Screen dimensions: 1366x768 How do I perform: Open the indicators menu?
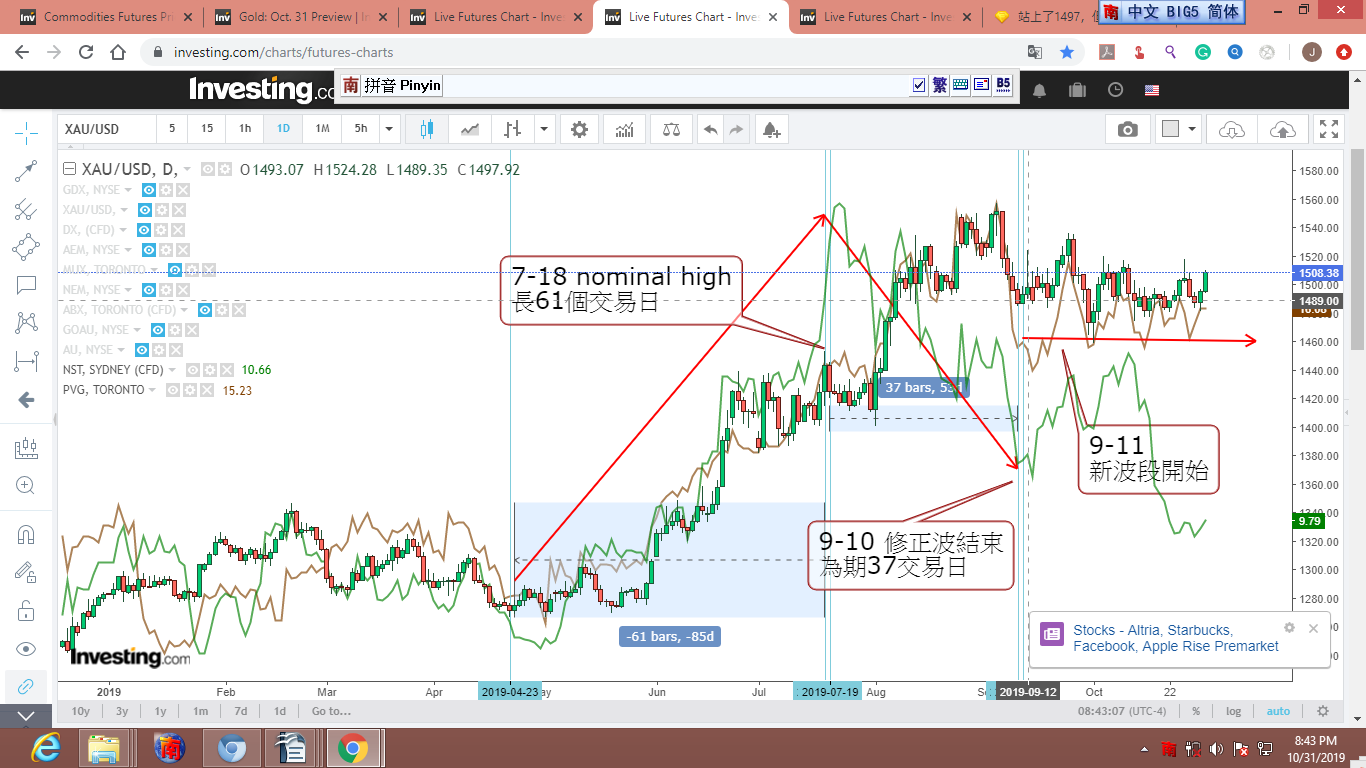tap(625, 129)
